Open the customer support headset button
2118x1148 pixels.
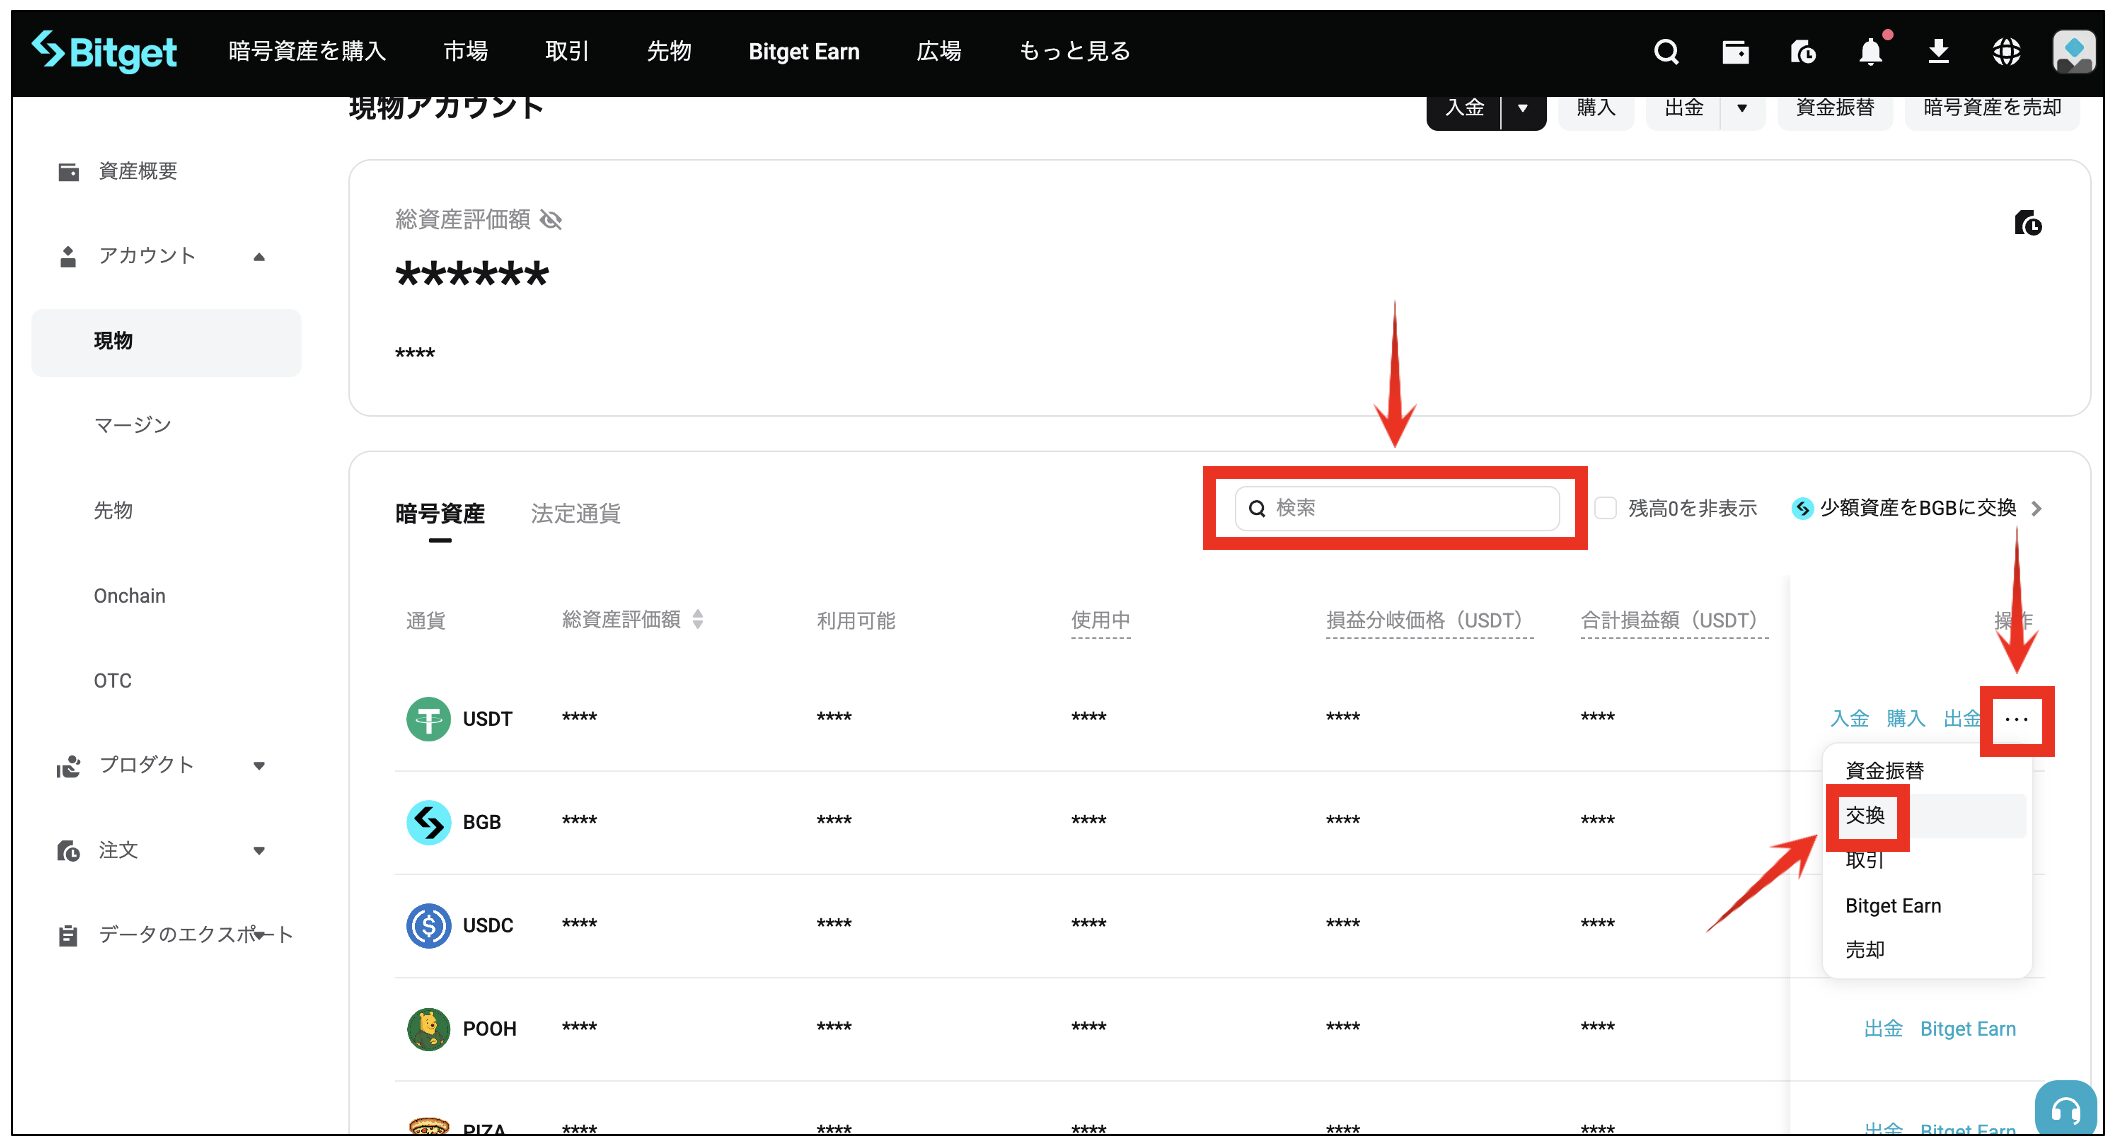(x=2065, y=1110)
